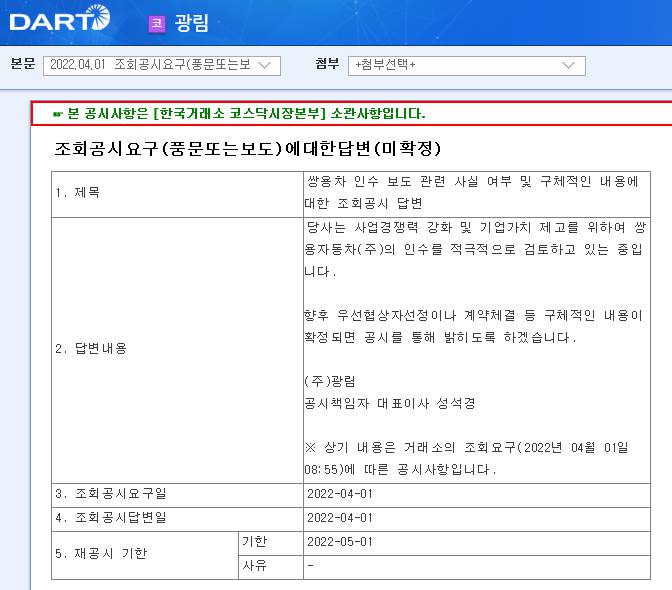Click the '5. 재공시 기한' row label
The width and height of the screenshot is (672, 590).
(101, 554)
